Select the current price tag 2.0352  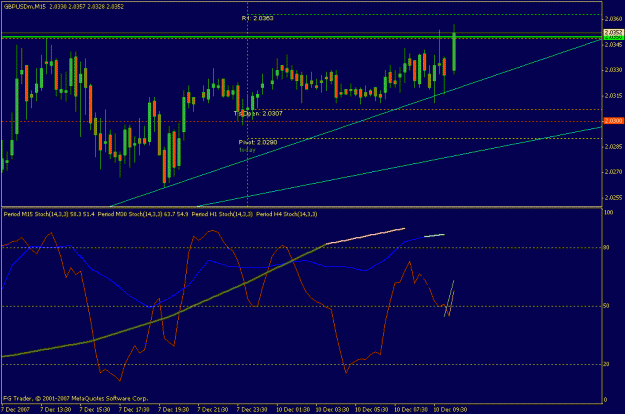pyautogui.click(x=613, y=32)
